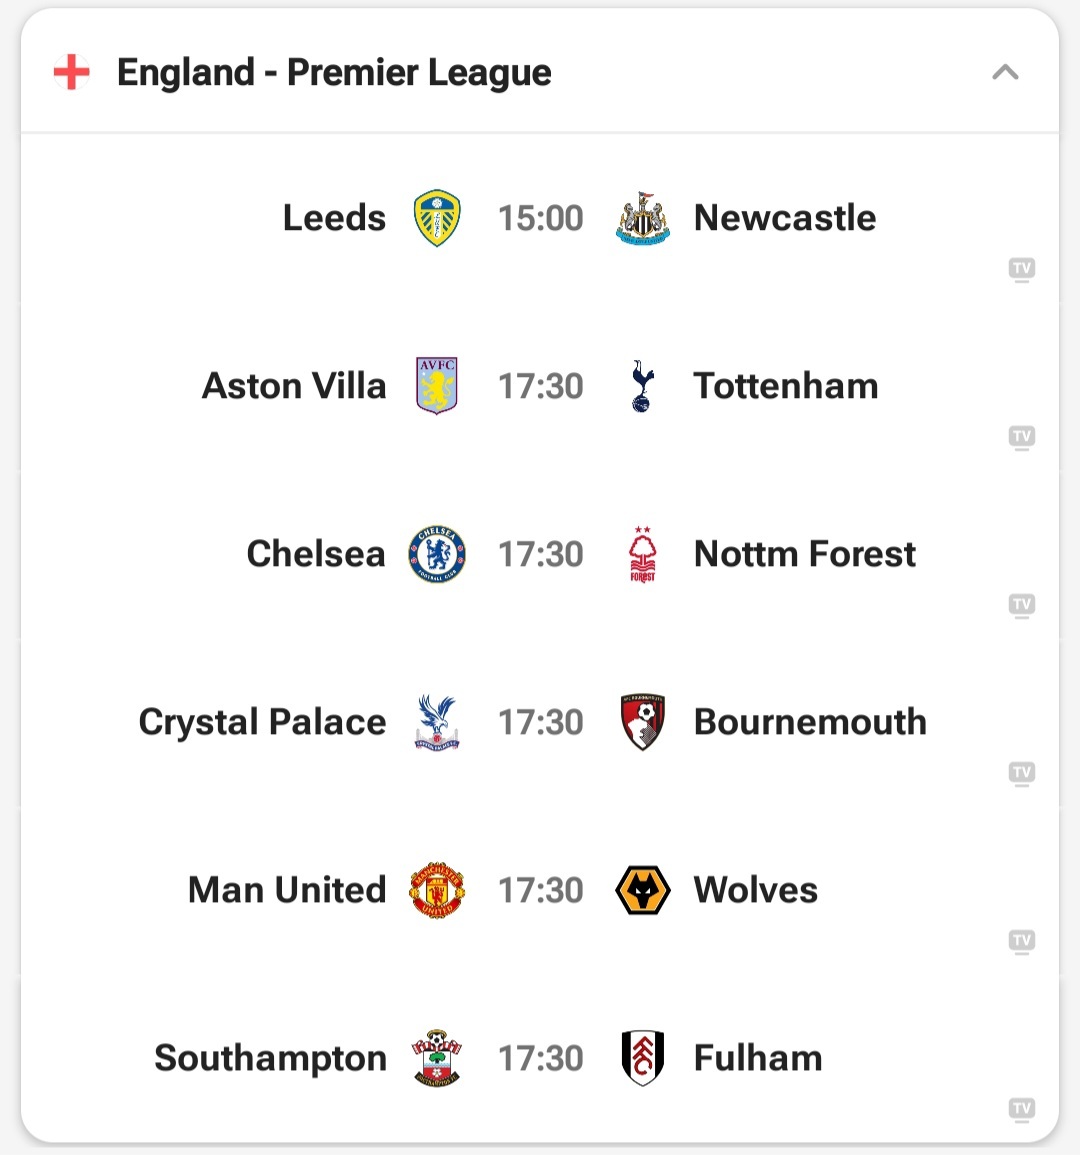Click TV icon for Southampton vs Fulham

coord(1021,1109)
